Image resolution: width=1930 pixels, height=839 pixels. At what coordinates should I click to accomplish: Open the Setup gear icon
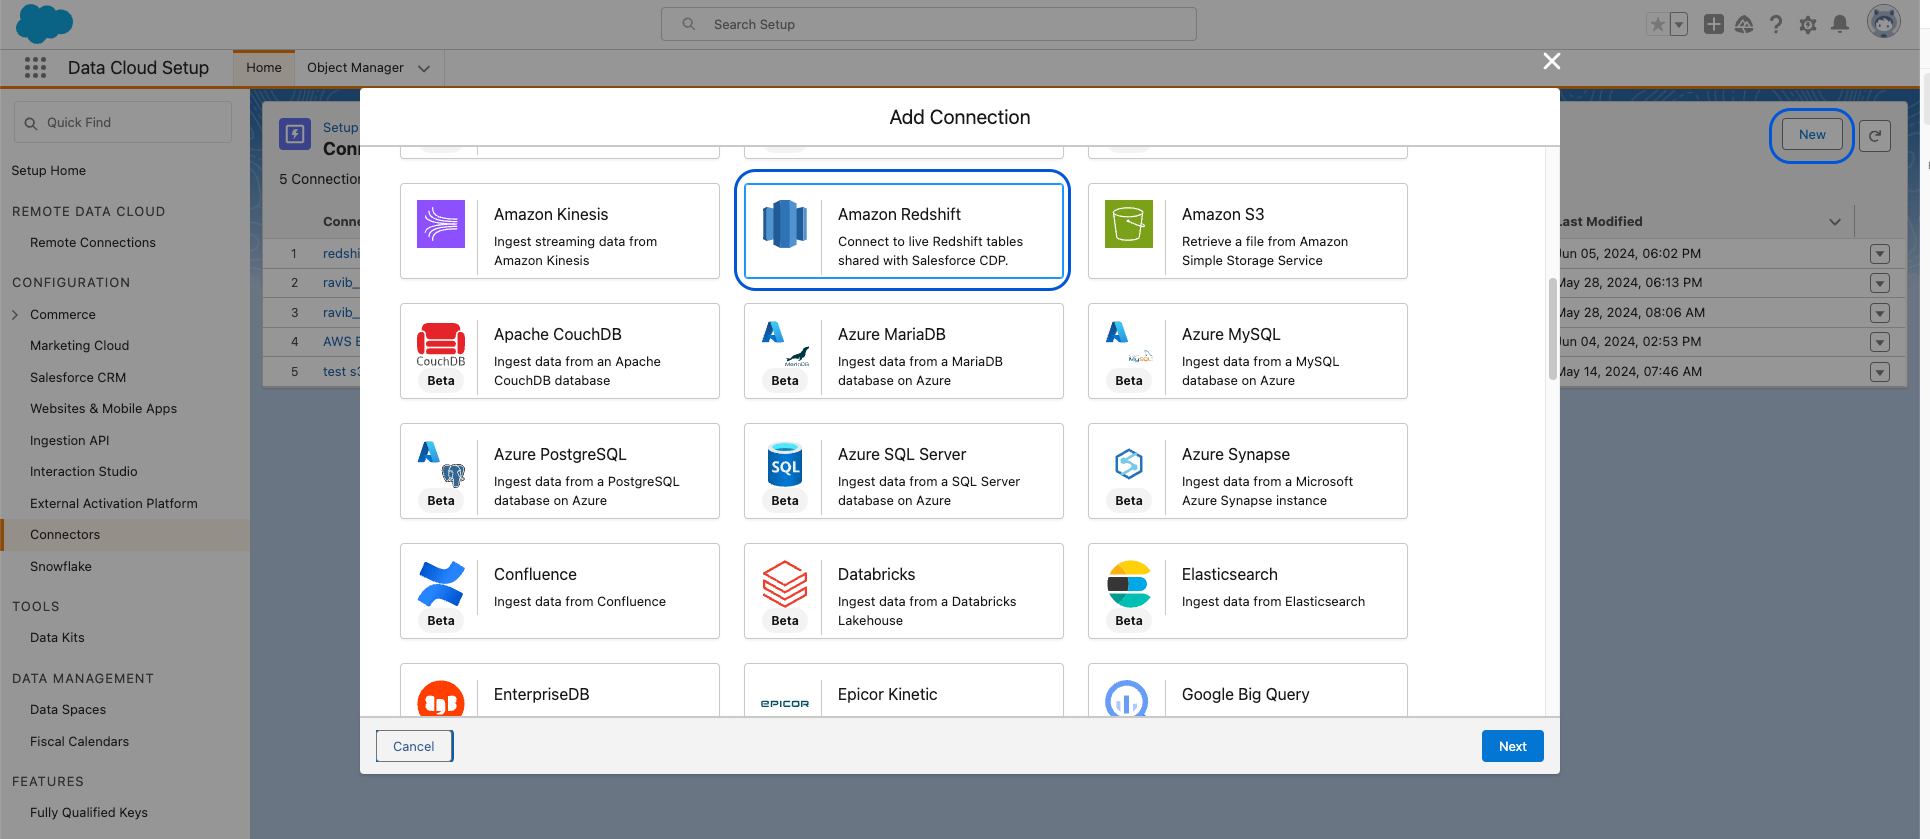click(x=1808, y=24)
